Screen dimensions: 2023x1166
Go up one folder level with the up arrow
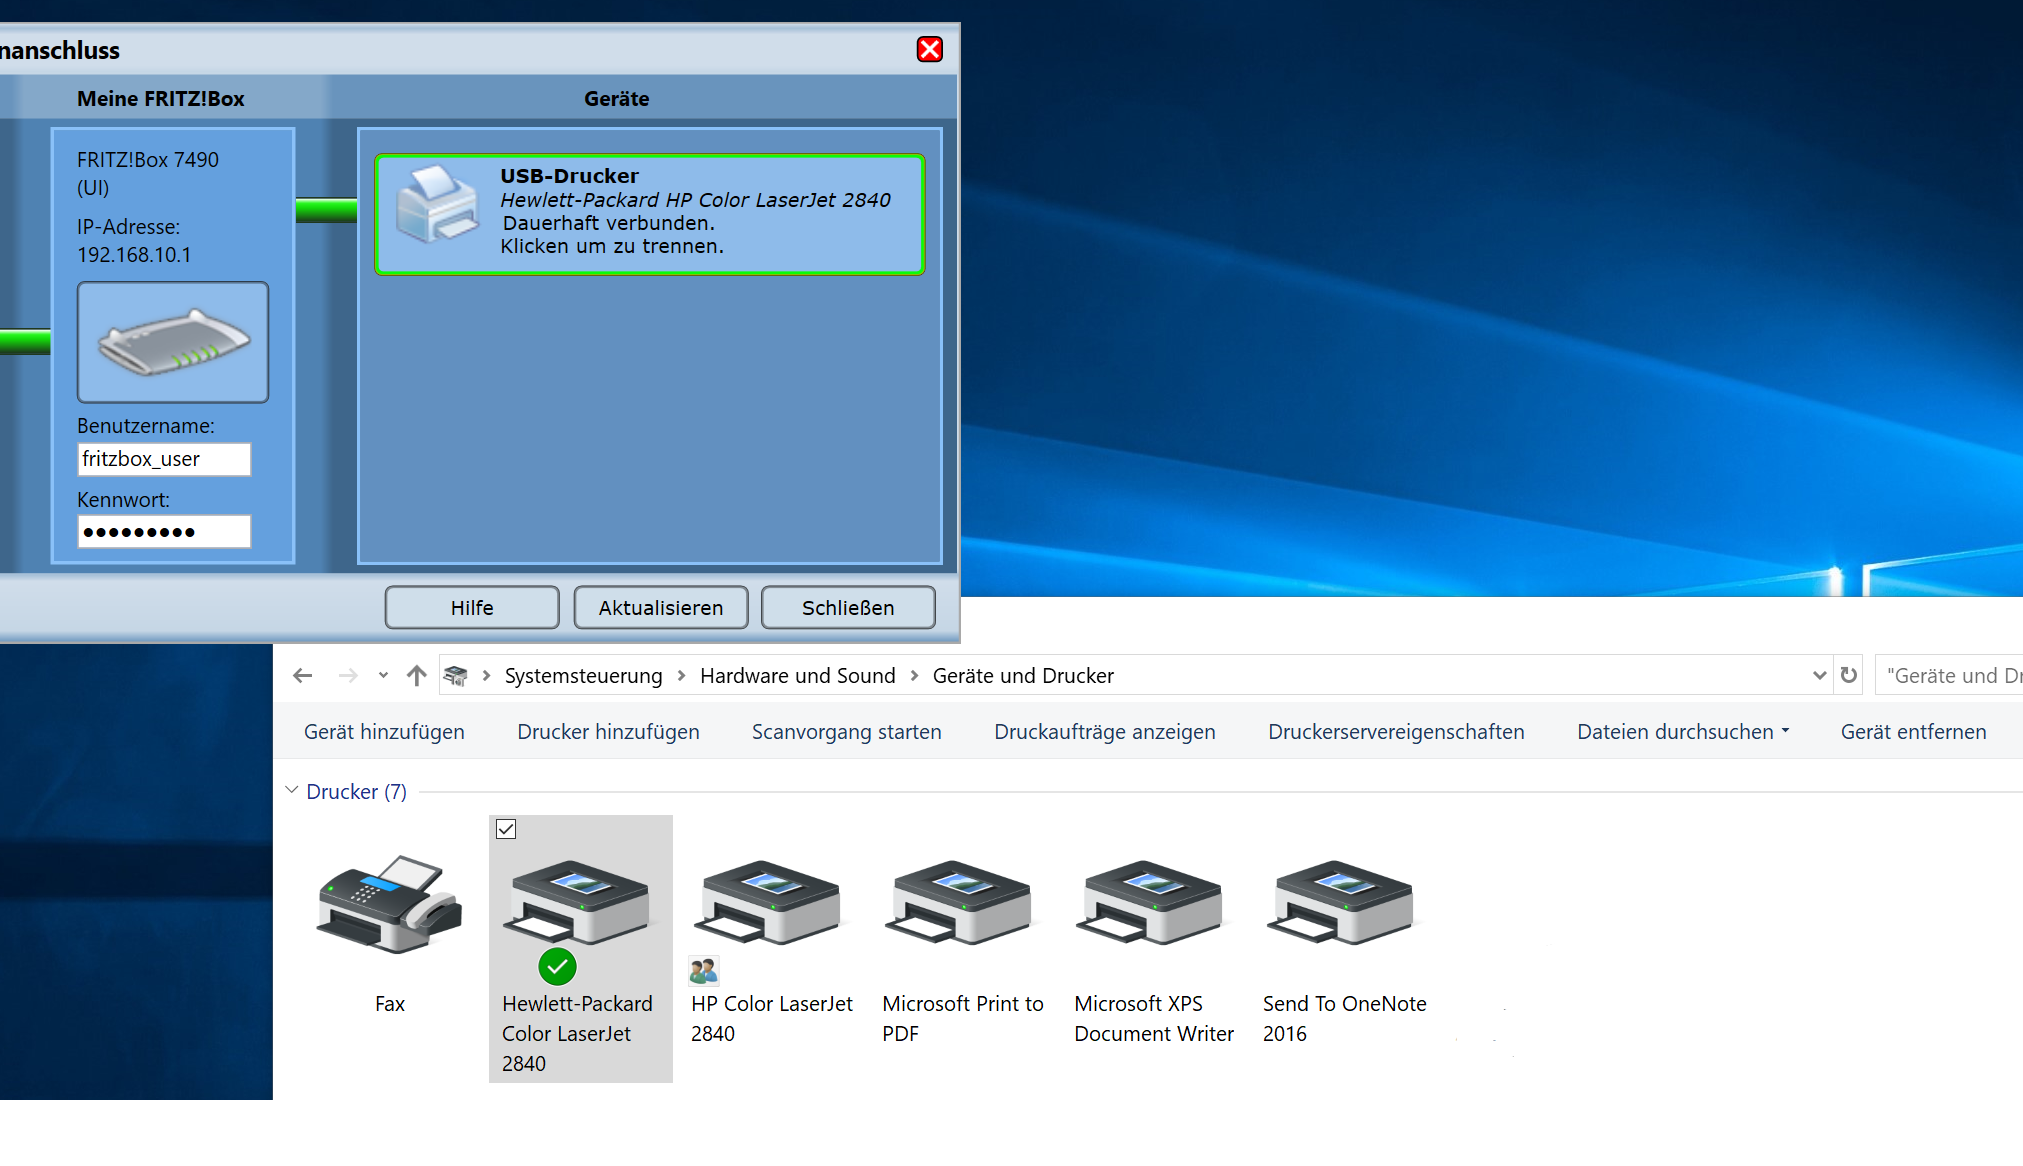click(x=417, y=676)
